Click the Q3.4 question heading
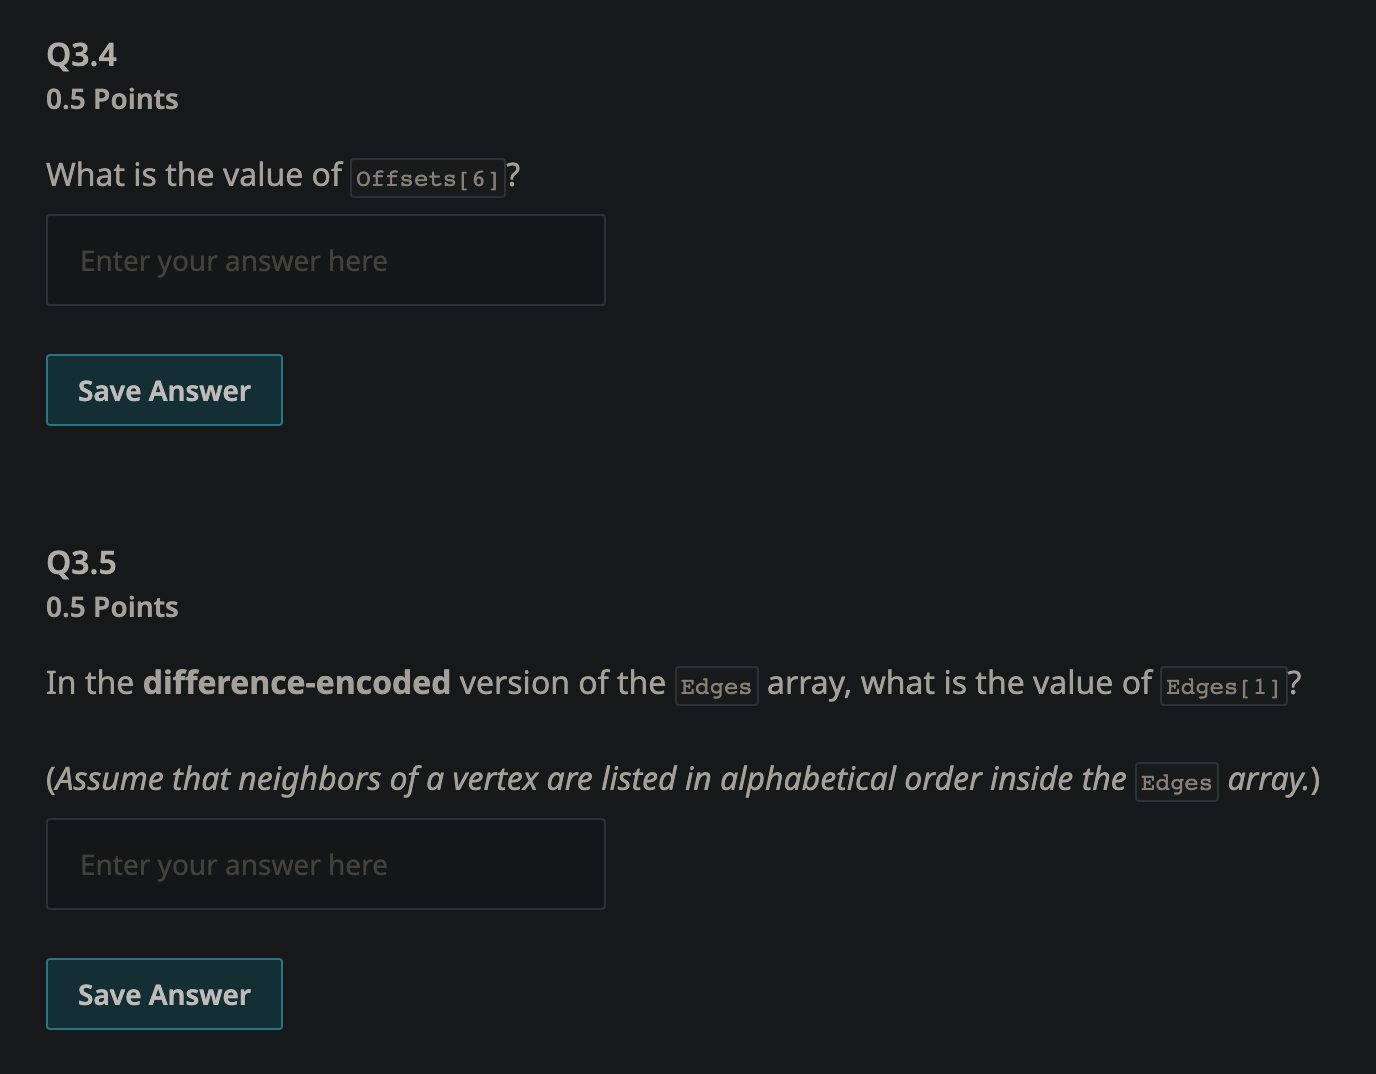 tap(81, 54)
